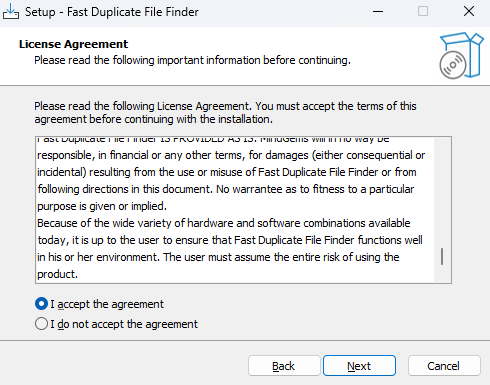490x385 pixels.
Task: Click text "Please read the following important information"
Action: pos(148,60)
